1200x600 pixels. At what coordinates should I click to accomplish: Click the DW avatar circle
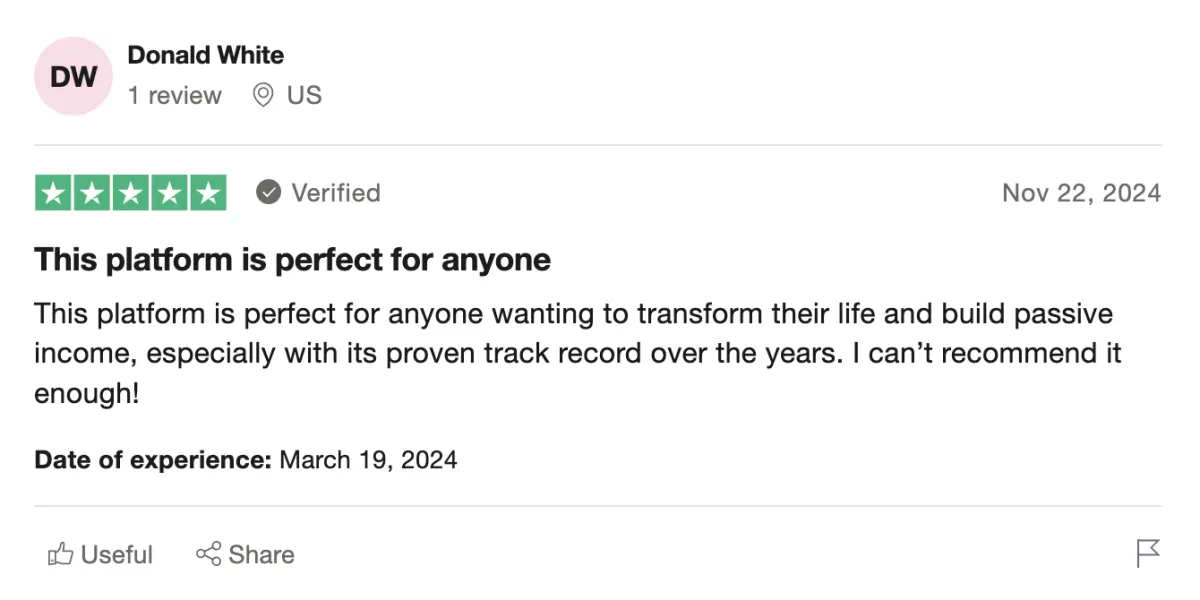pos(74,76)
